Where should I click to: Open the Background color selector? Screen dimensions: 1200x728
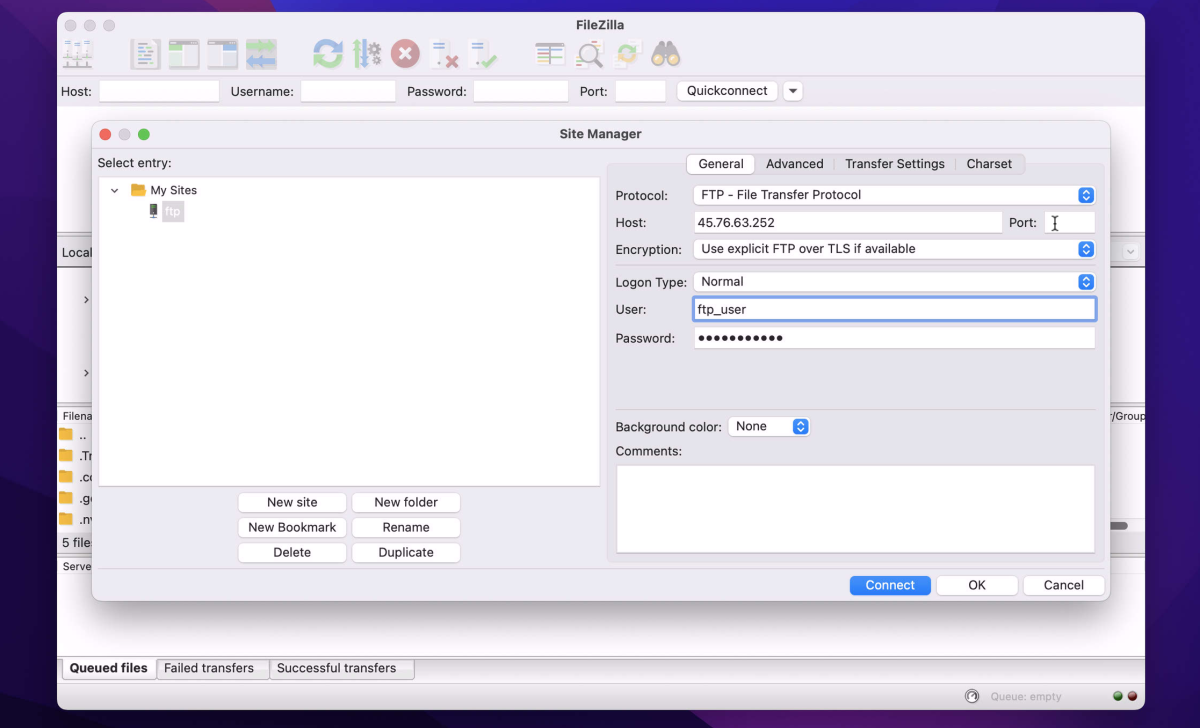click(x=768, y=426)
